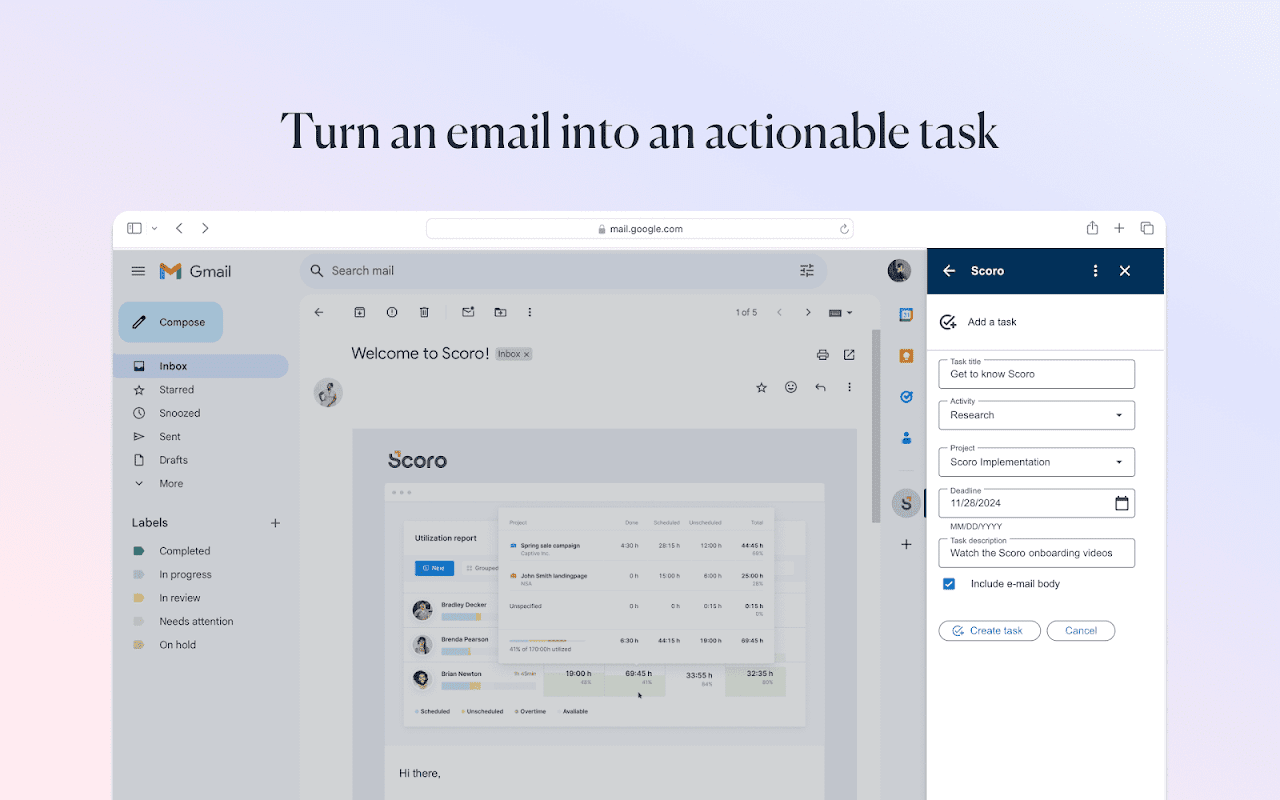The image size is (1280, 800).
Task: Reply to the email
Action: [x=820, y=387]
